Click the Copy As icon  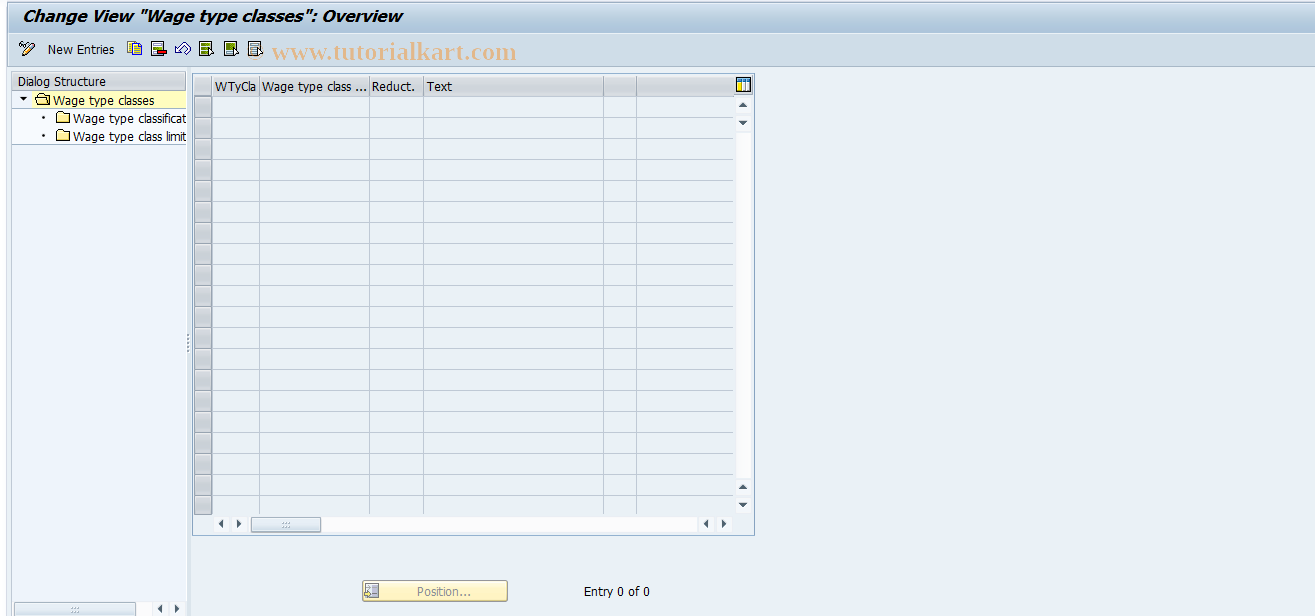pos(135,48)
